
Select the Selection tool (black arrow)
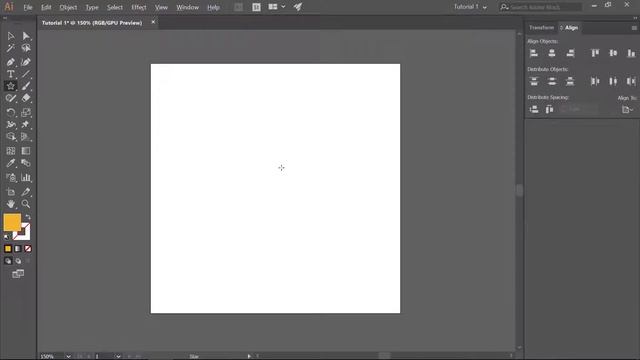tap(11, 36)
